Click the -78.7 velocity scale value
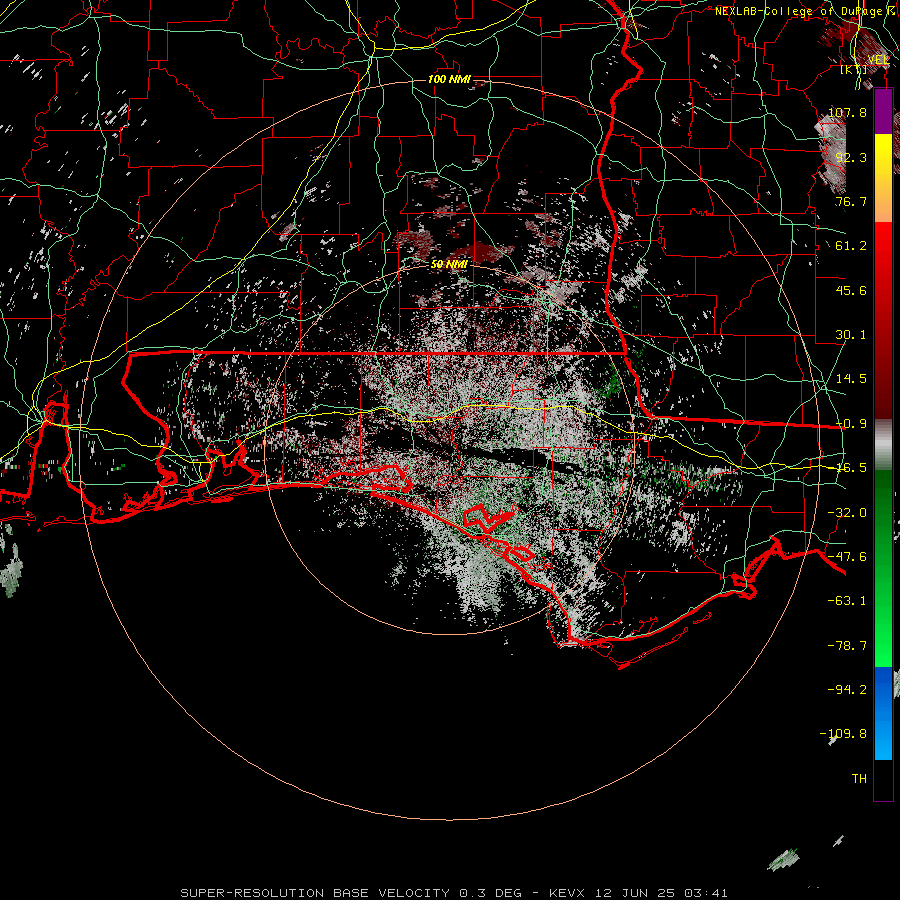Viewport: 900px width, 900px height. [847, 646]
